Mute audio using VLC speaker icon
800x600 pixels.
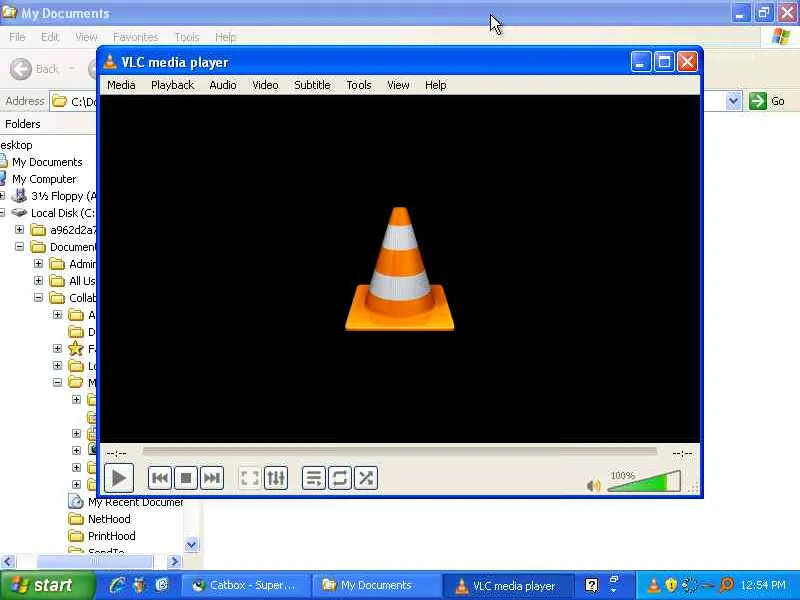click(x=594, y=485)
